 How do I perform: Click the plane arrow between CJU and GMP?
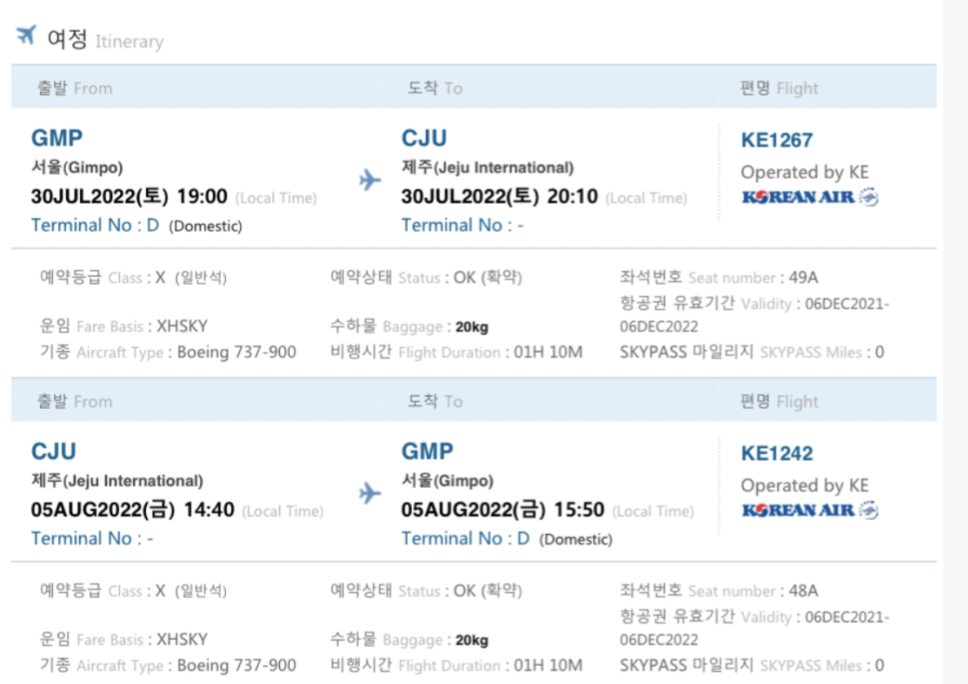(370, 493)
